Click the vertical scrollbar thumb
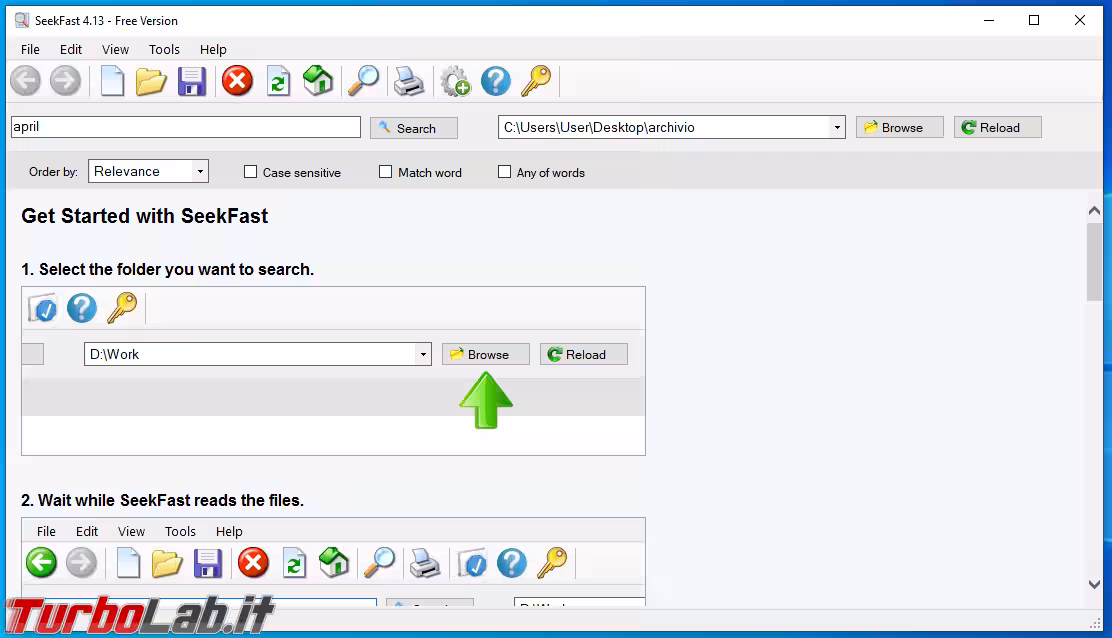Screen dimensions: 1112x638 [x=1094, y=262]
